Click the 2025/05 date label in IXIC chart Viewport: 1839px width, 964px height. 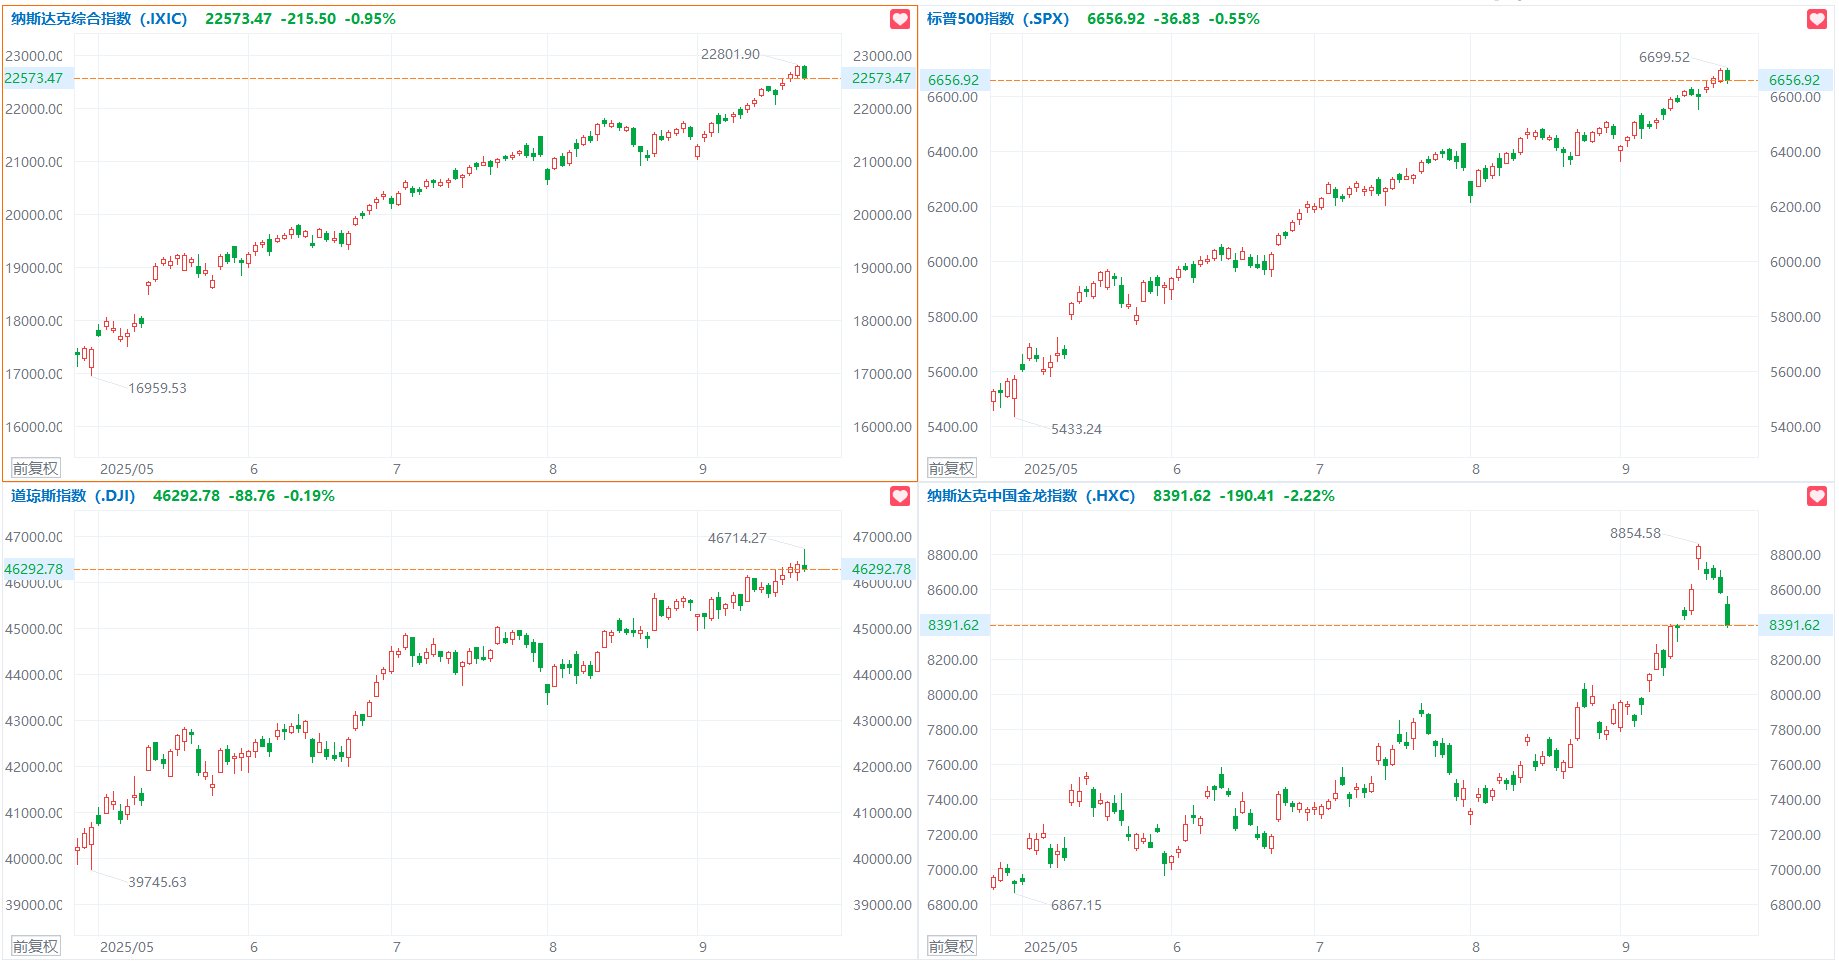127,469
